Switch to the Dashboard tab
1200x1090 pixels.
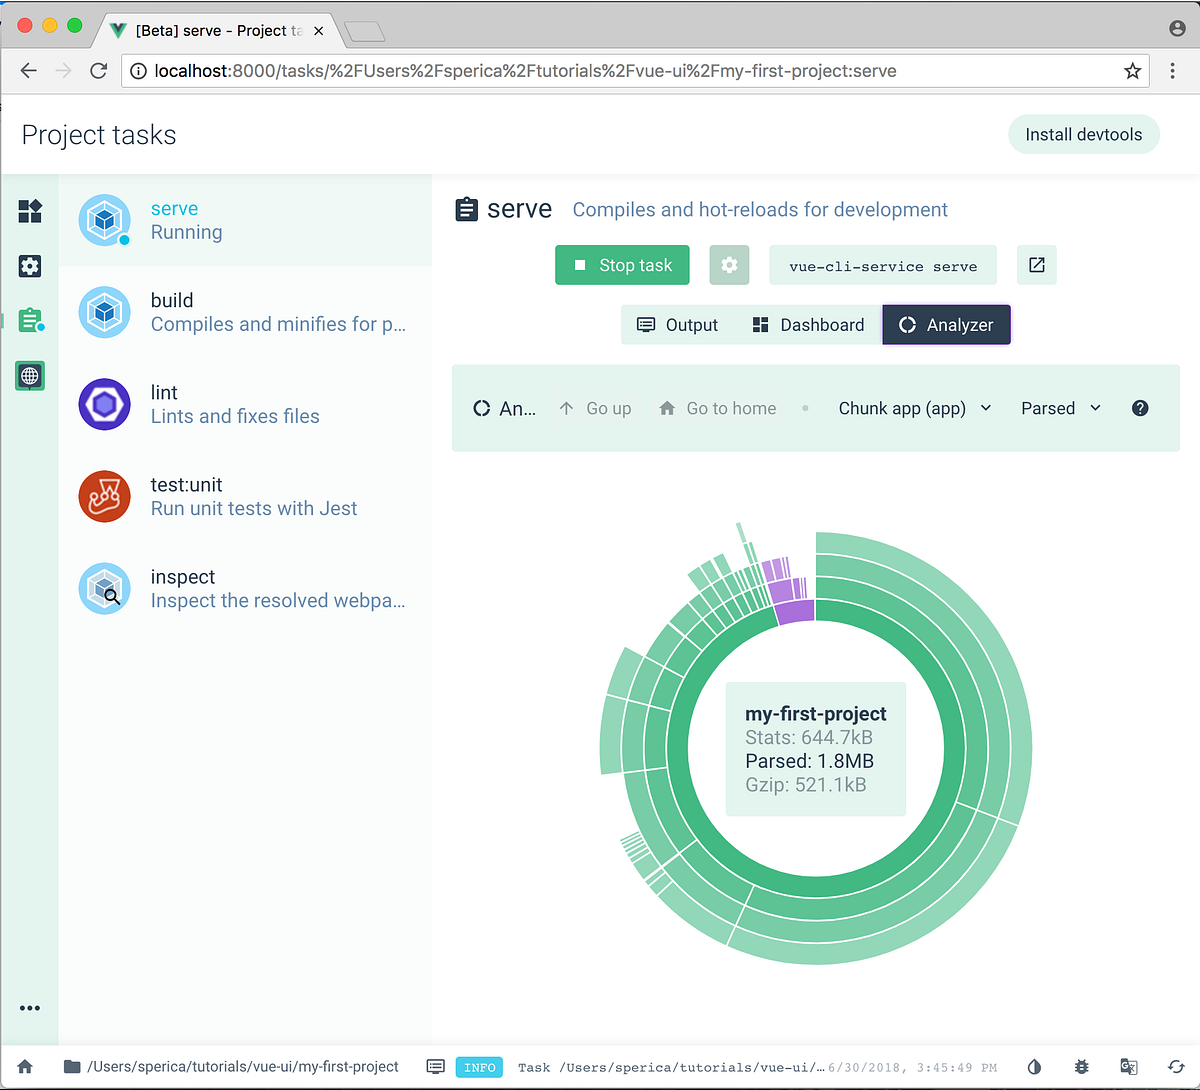(x=809, y=324)
